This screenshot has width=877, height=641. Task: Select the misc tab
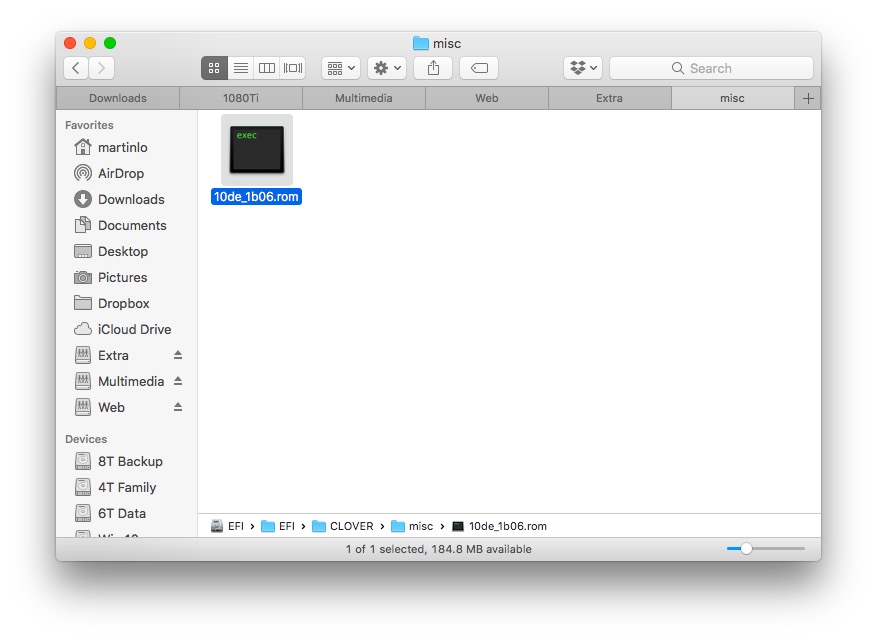(733, 98)
